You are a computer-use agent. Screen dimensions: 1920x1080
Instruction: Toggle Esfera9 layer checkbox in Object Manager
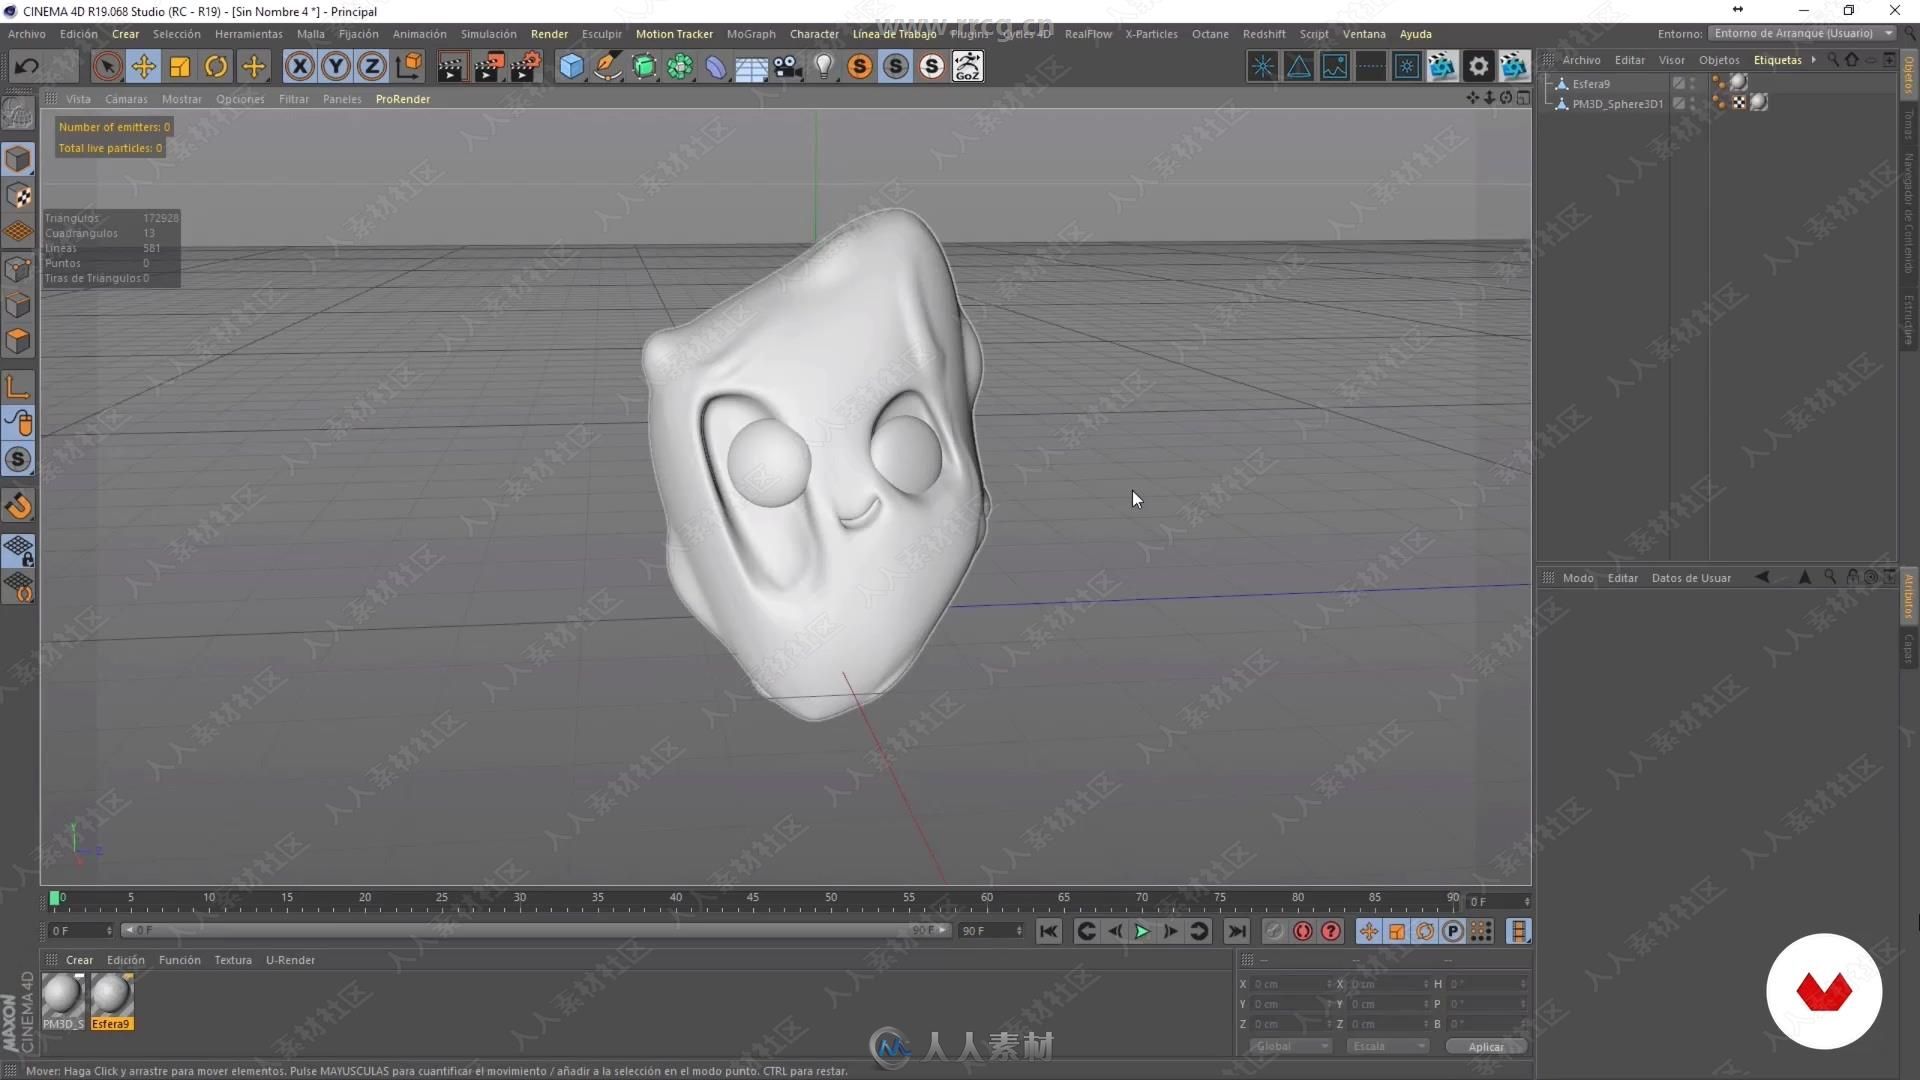point(1679,84)
